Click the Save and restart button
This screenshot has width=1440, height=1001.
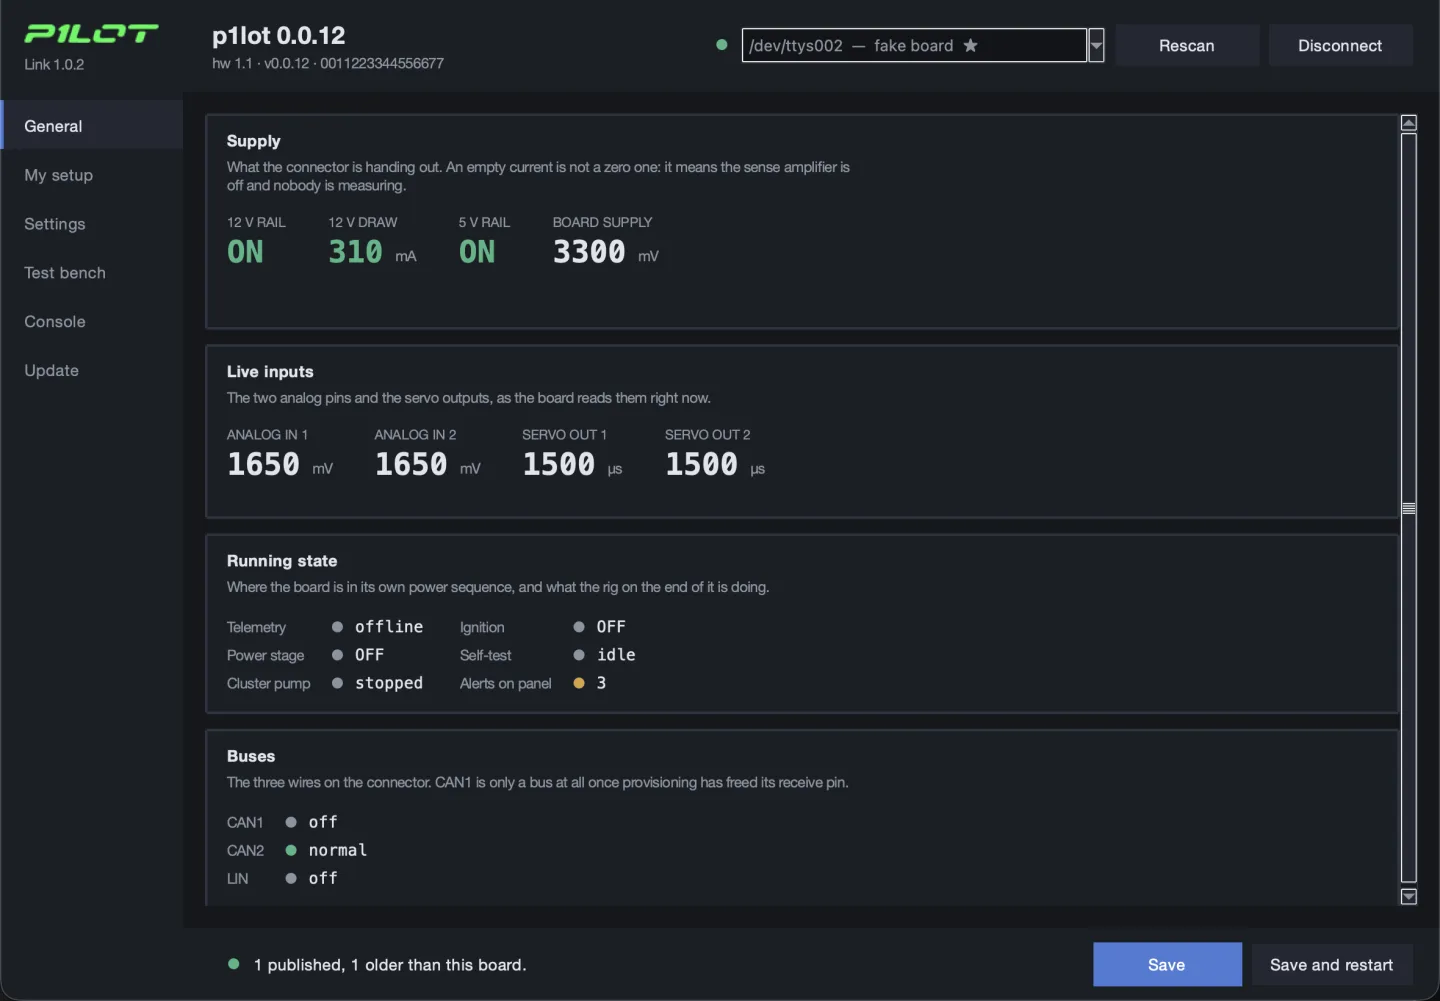[1331, 965]
